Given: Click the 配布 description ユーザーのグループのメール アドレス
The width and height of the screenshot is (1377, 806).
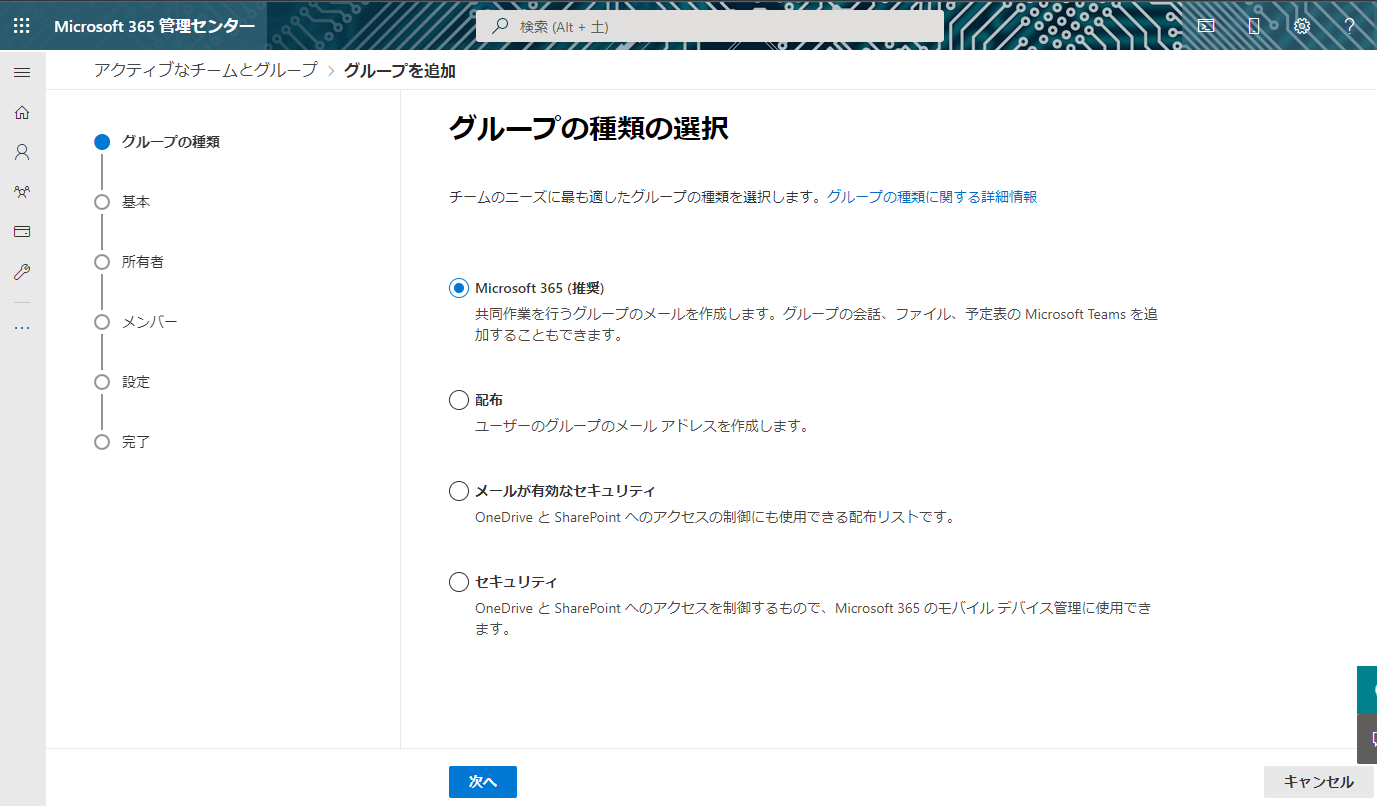Looking at the screenshot, I should [x=641, y=426].
